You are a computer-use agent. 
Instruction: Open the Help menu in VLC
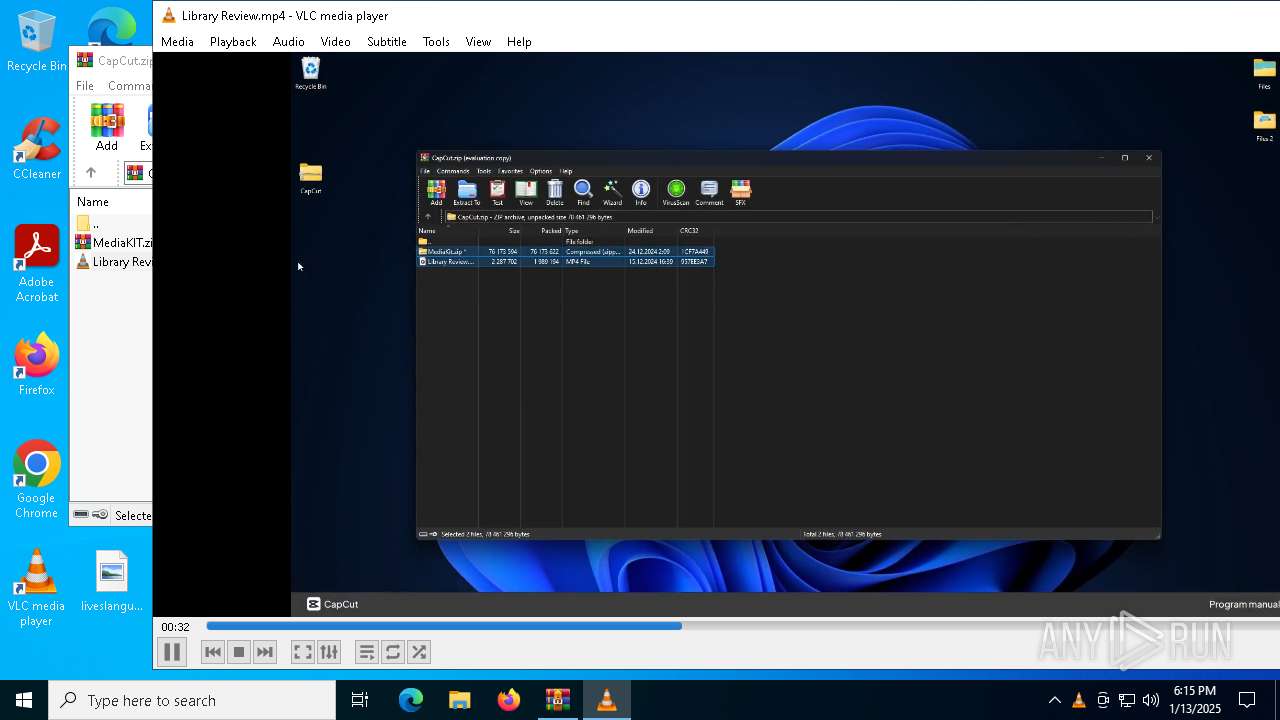point(519,42)
